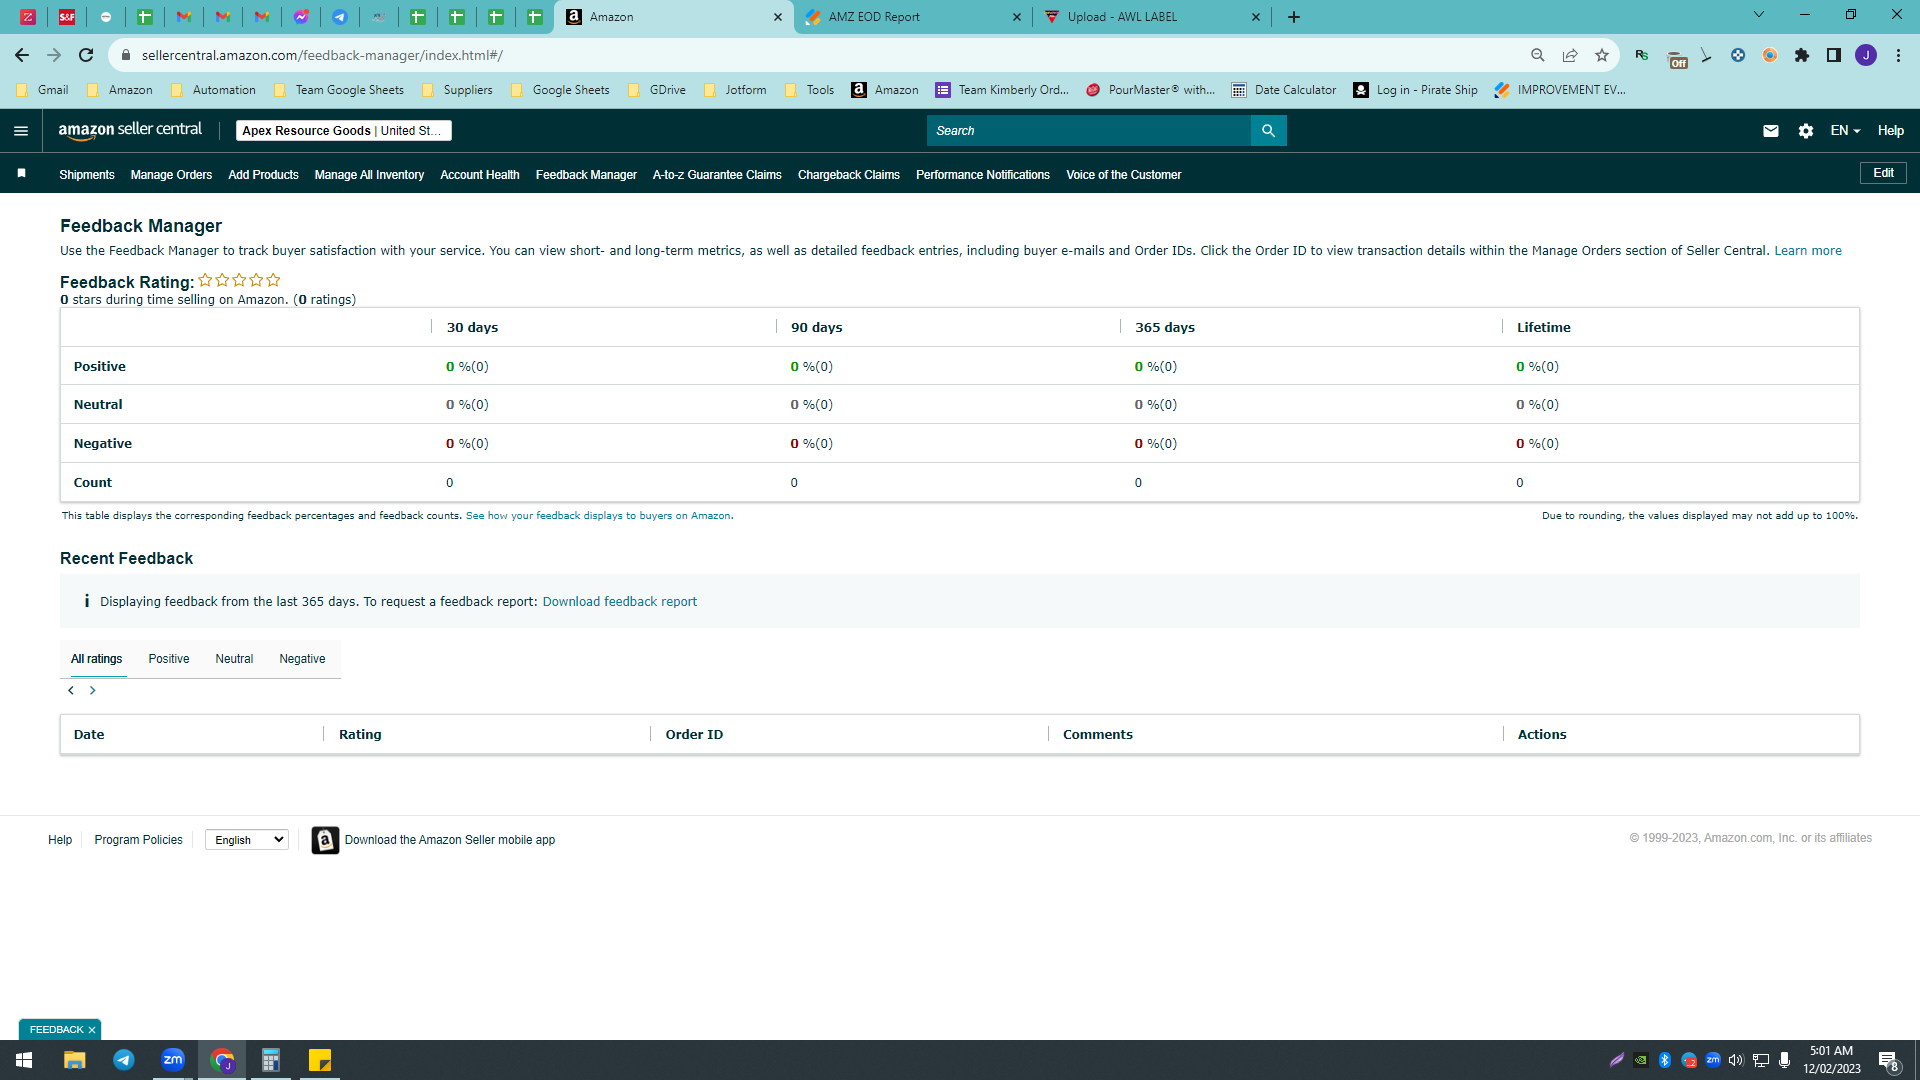Expand the EN language dropdown
This screenshot has width=1920, height=1080.
click(x=1845, y=131)
